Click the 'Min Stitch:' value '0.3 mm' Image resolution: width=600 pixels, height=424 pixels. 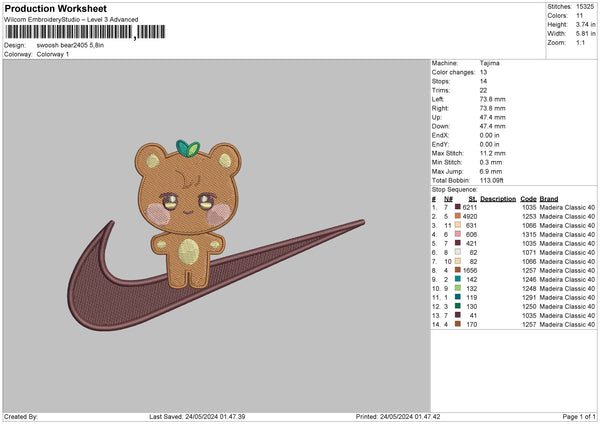tap(491, 162)
